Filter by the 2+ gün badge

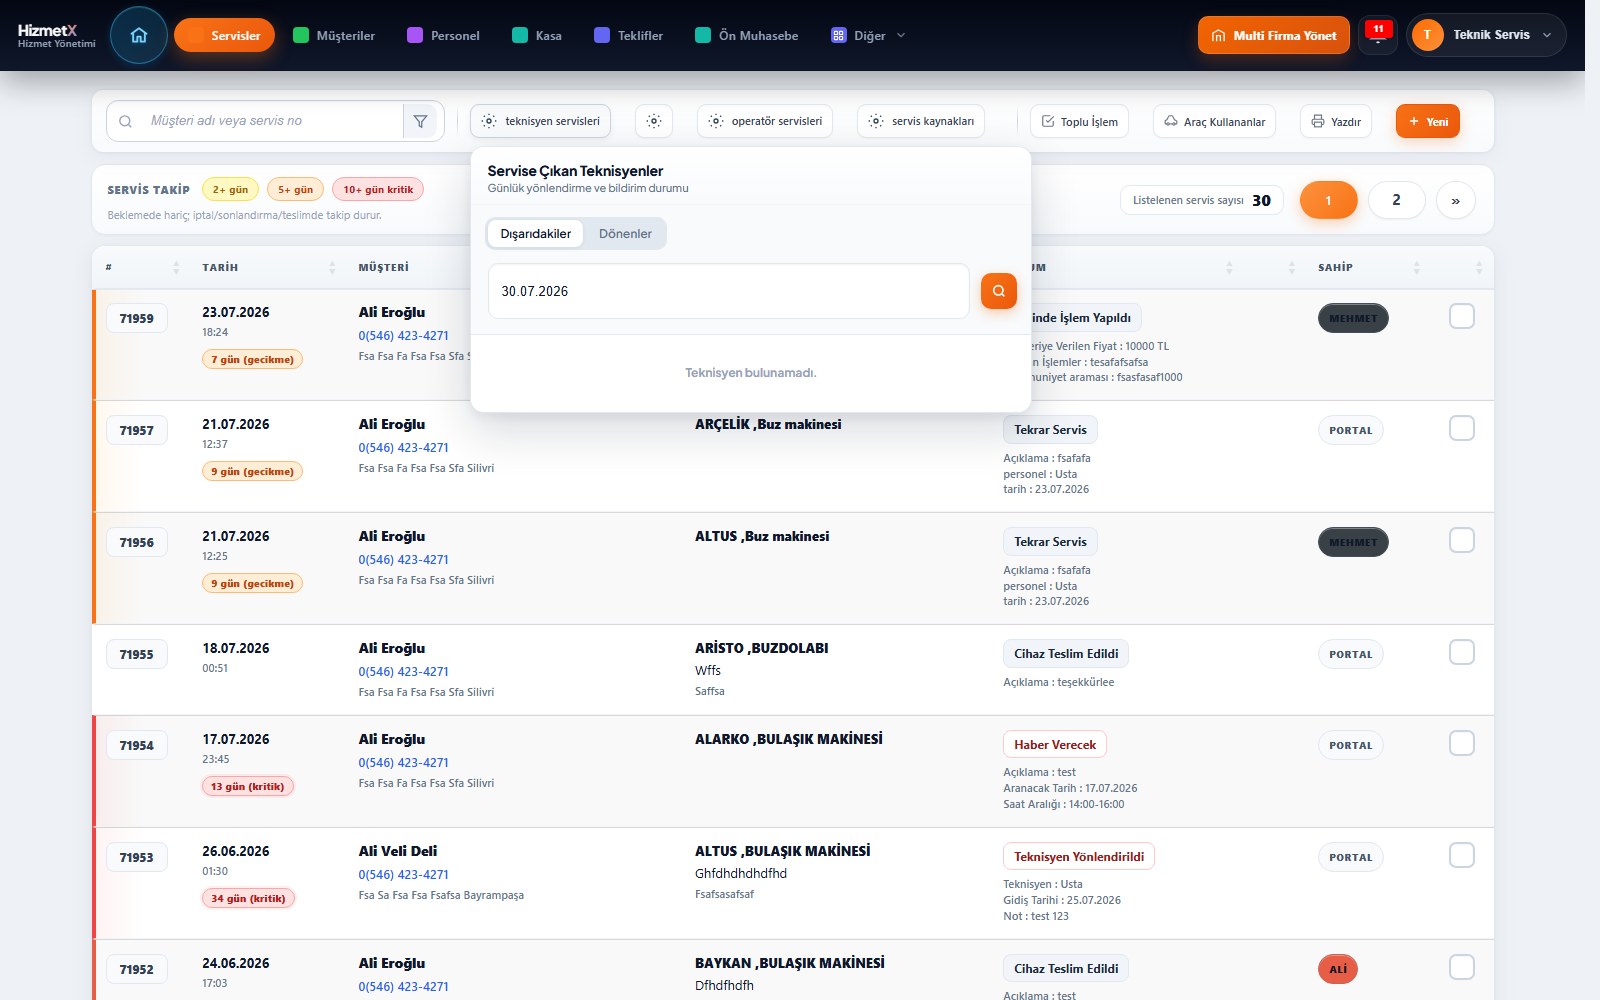pyautogui.click(x=230, y=189)
